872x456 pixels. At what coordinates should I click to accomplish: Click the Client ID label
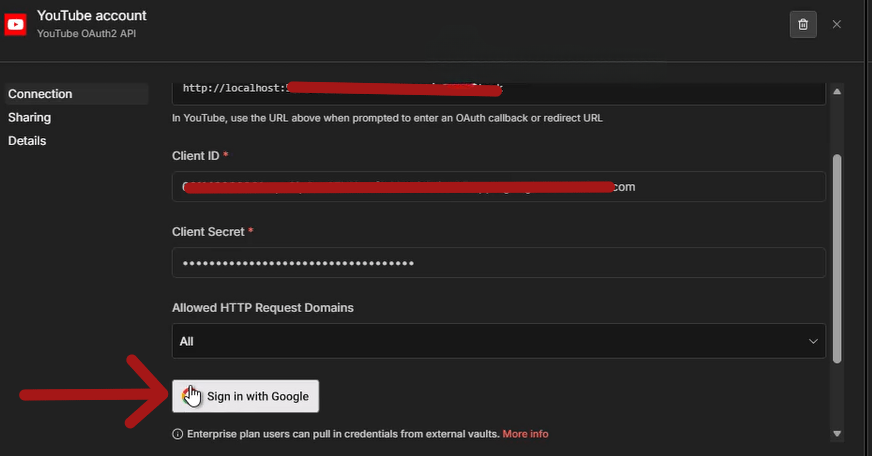click(x=196, y=156)
